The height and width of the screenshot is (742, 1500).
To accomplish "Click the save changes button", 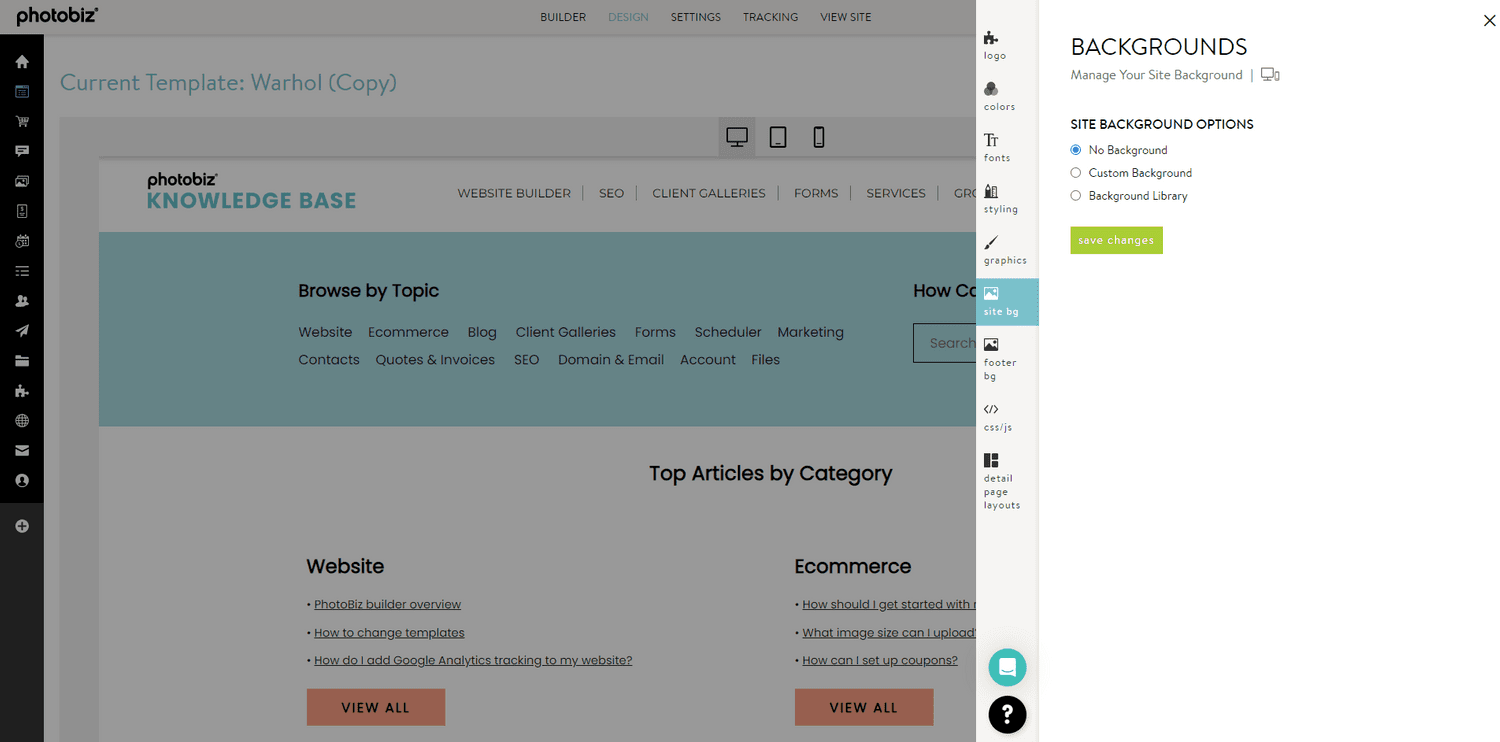I will [1116, 240].
